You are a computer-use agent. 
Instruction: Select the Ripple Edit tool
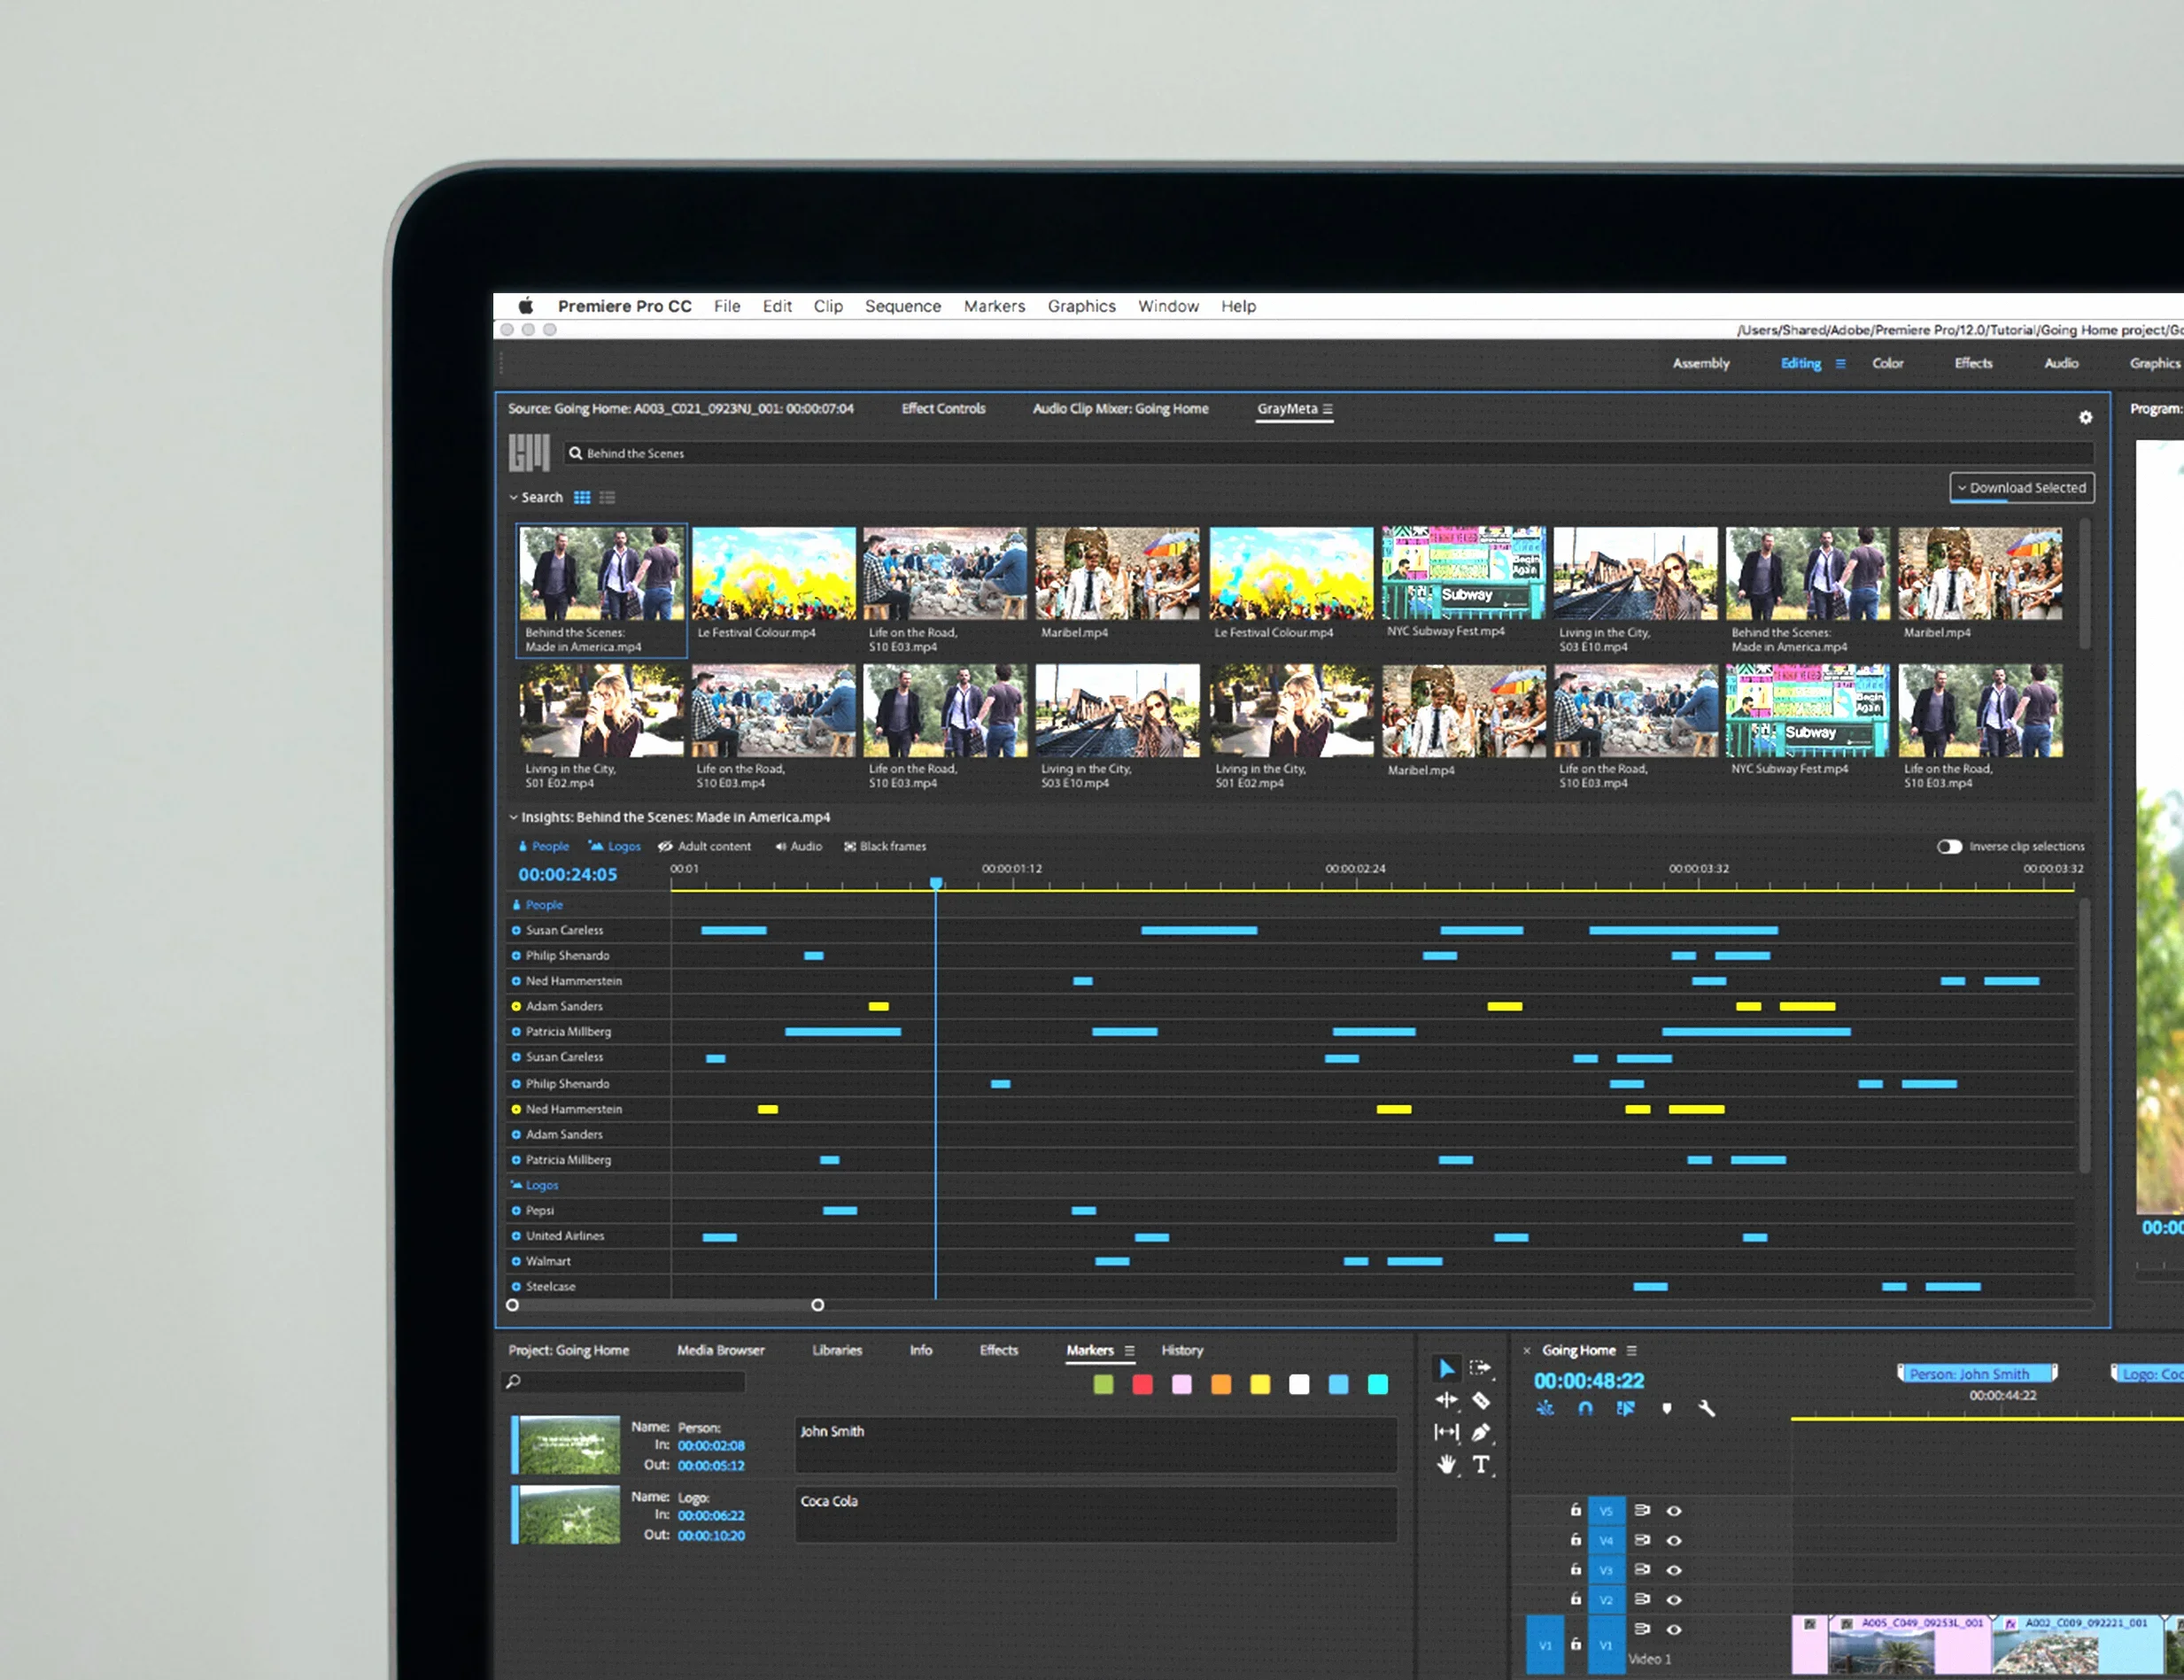pyautogui.click(x=1446, y=1400)
